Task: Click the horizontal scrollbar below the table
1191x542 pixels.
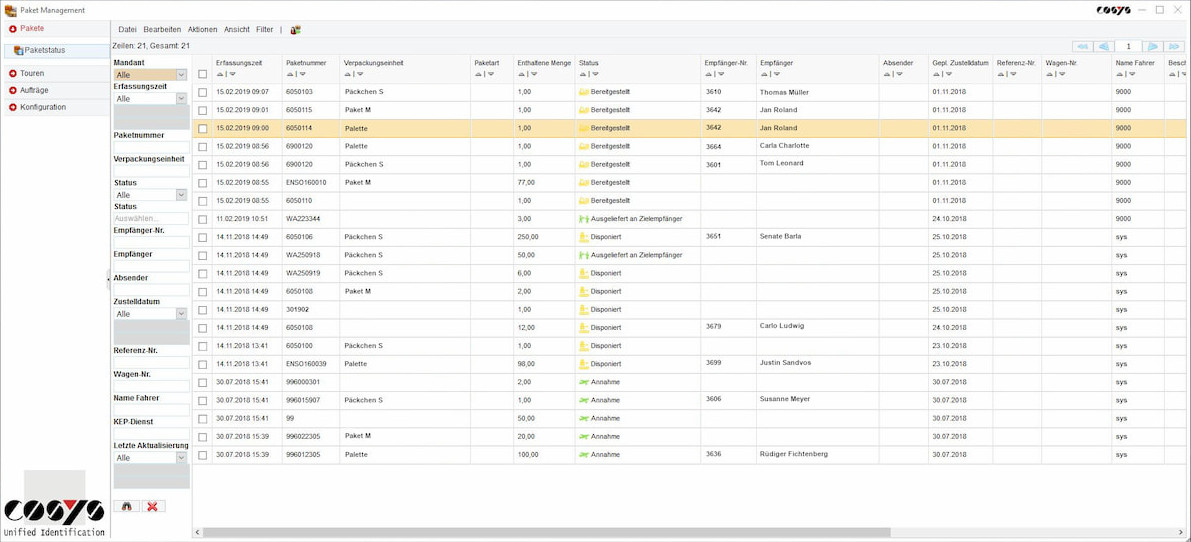Action: point(540,532)
